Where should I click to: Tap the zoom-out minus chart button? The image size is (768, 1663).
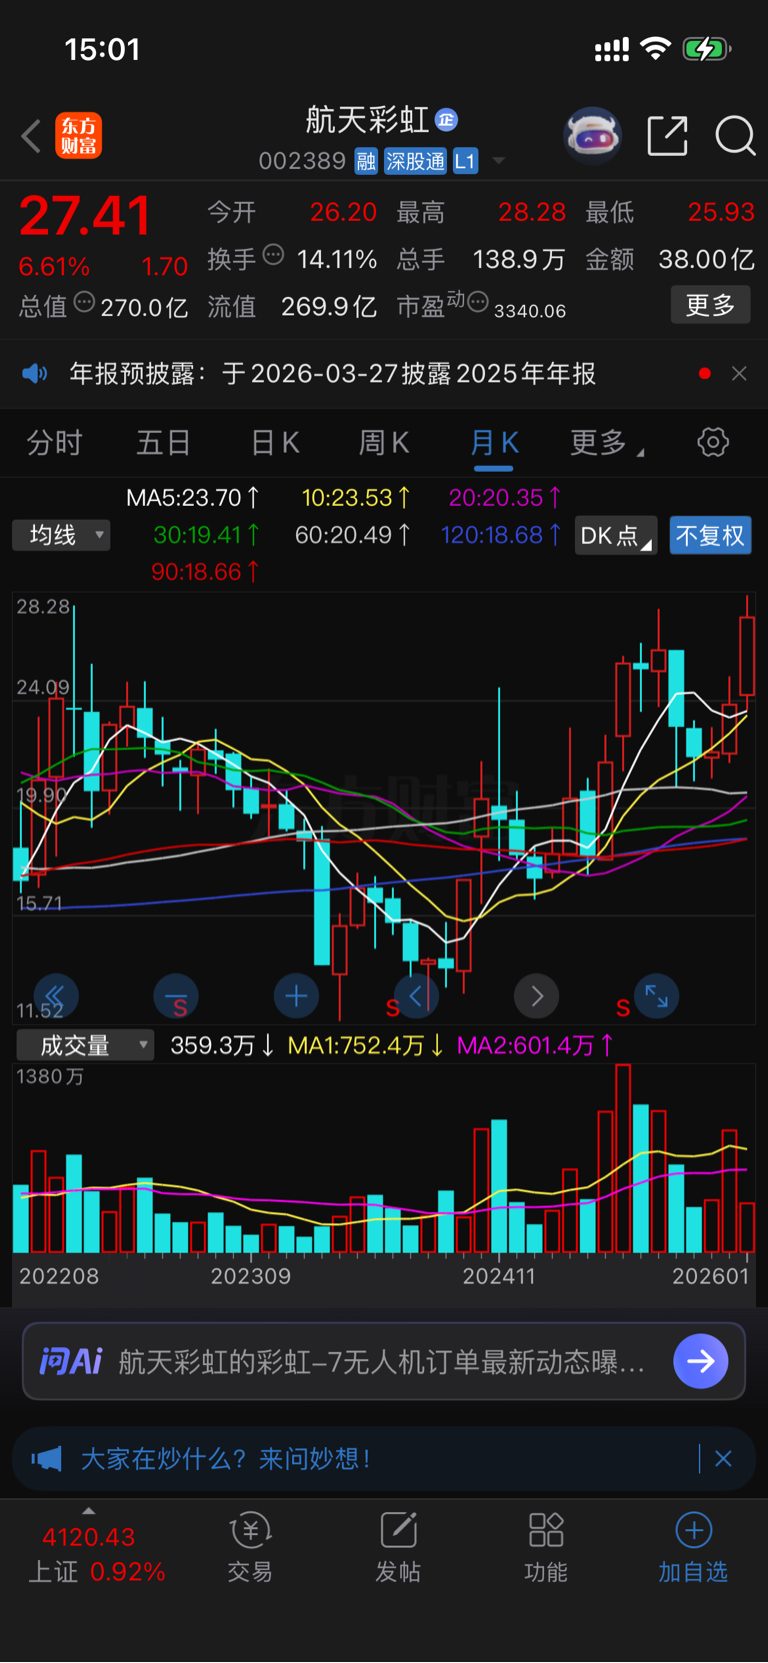click(x=176, y=996)
